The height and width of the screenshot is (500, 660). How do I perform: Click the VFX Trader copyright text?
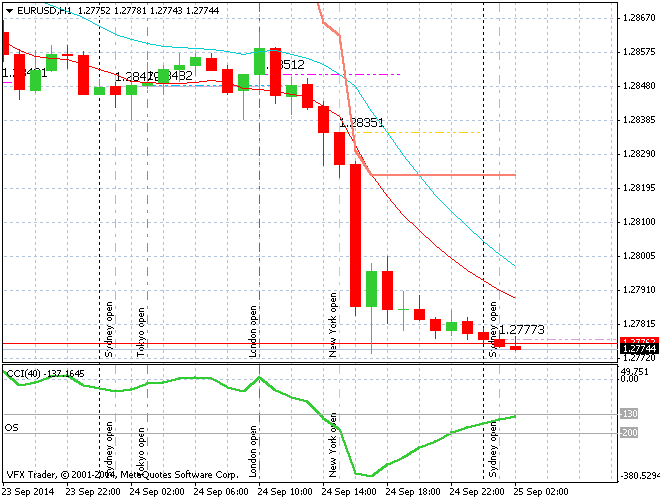coord(122,475)
